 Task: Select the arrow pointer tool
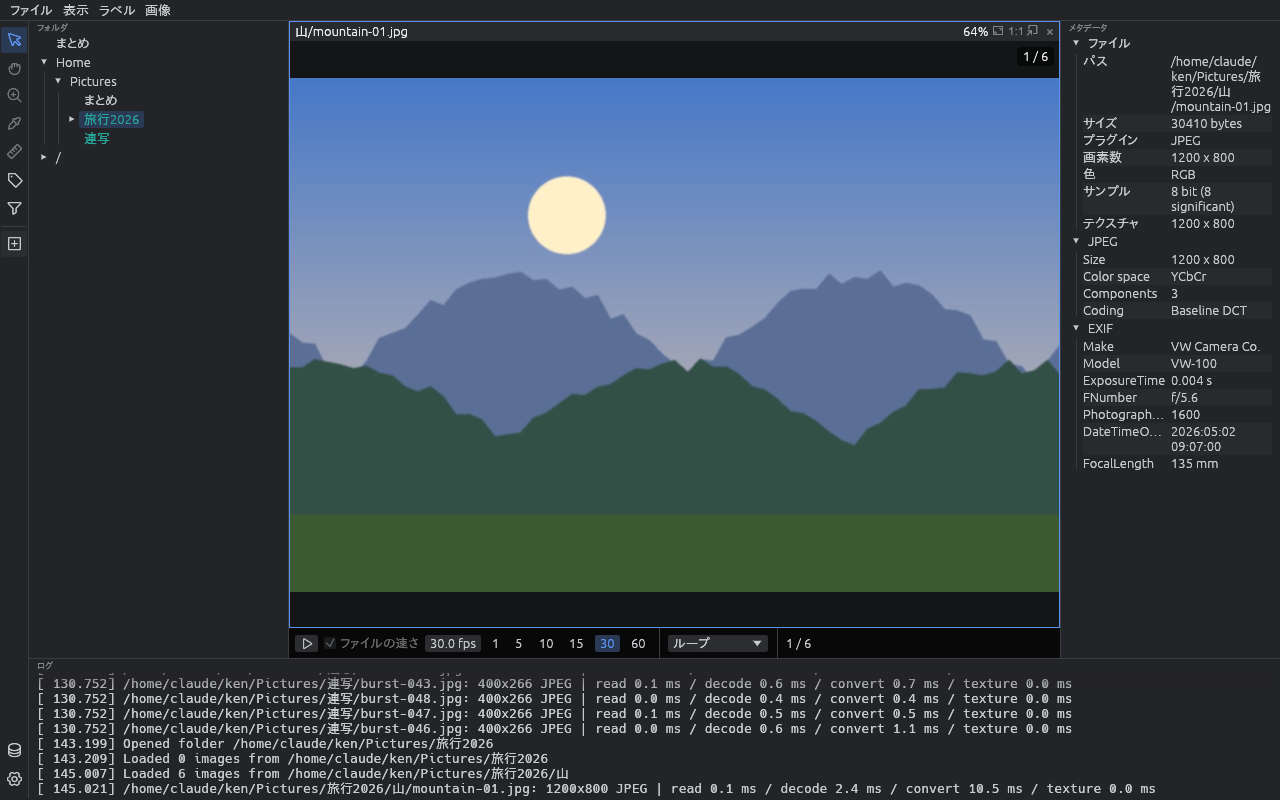tap(14, 40)
